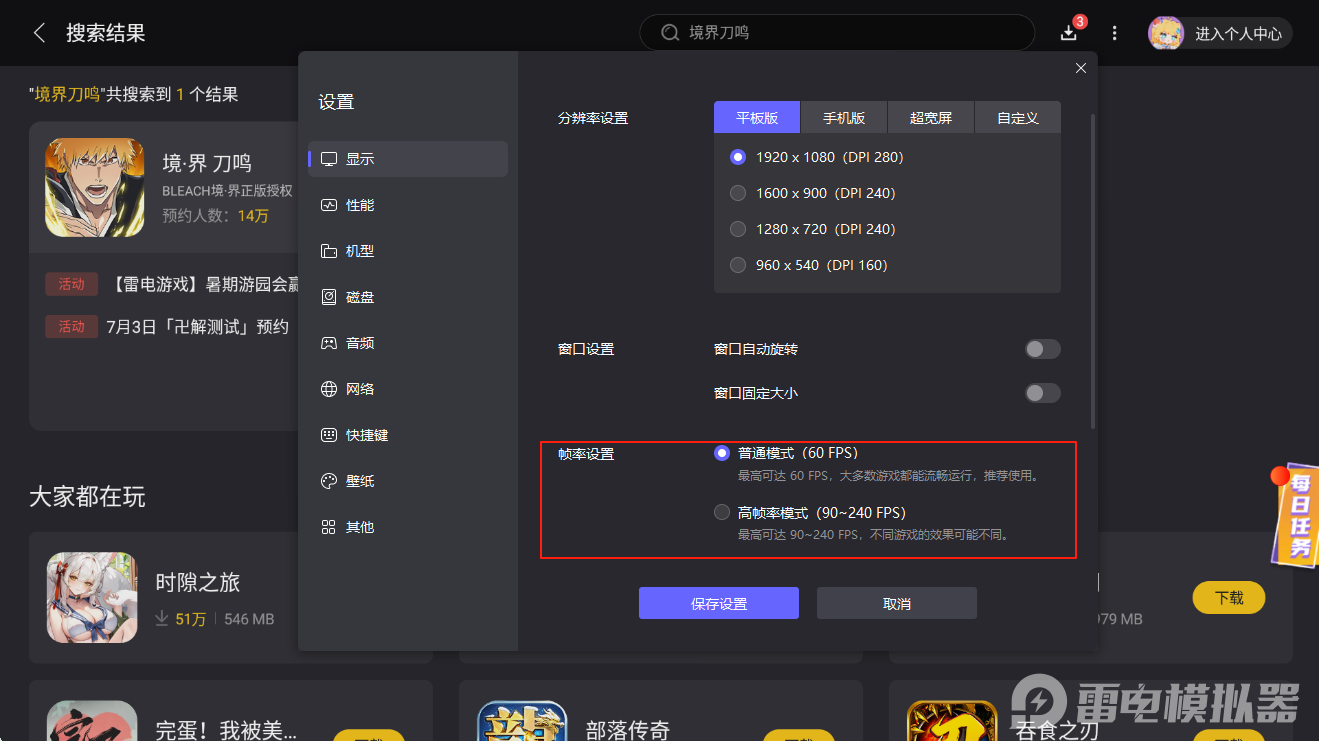Click the yellow 下载 button
The width and height of the screenshot is (1319, 741).
1229,598
